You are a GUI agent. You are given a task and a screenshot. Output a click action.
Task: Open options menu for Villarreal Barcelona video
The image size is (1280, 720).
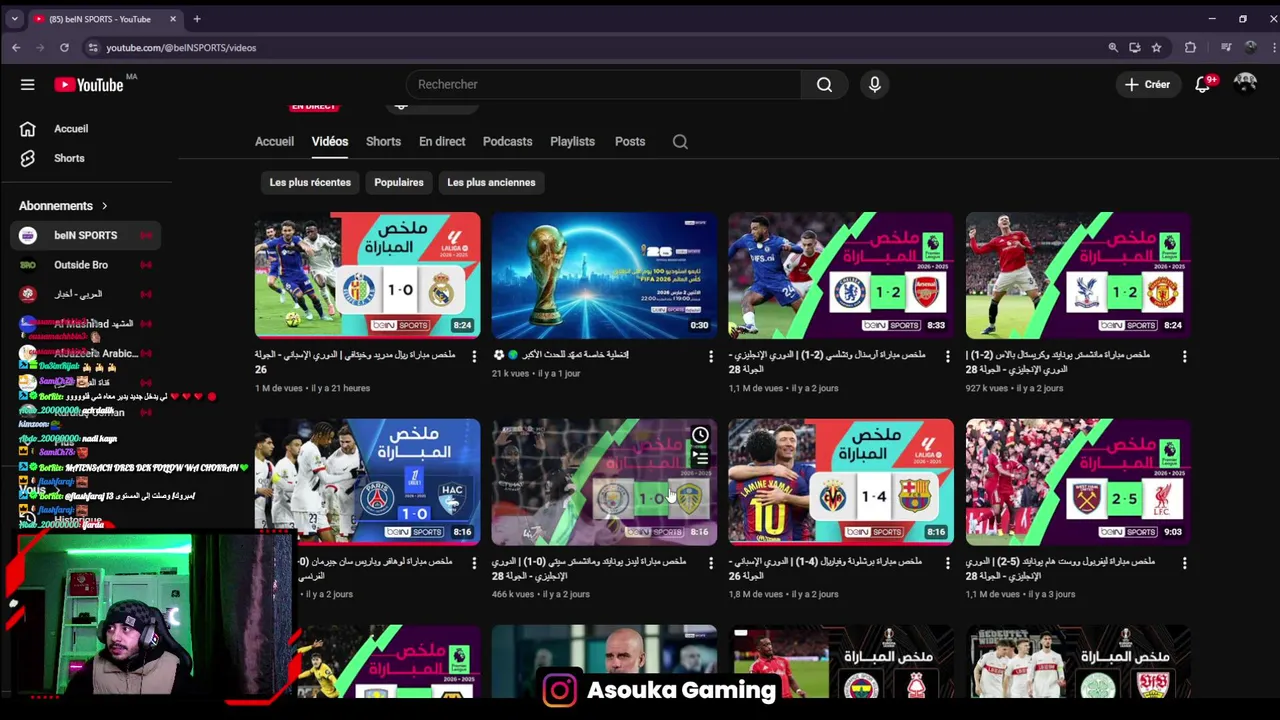tap(948, 563)
